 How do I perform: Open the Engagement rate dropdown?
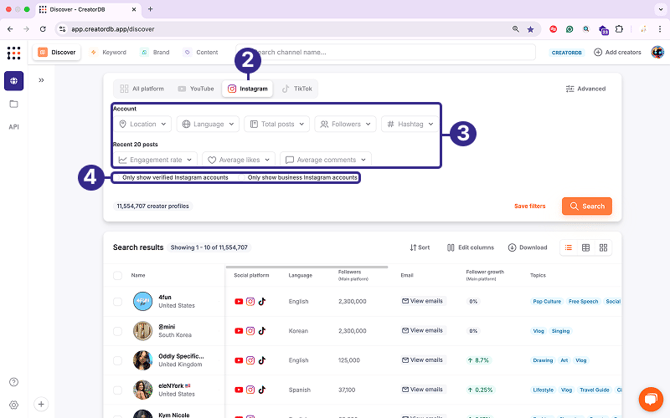click(156, 159)
